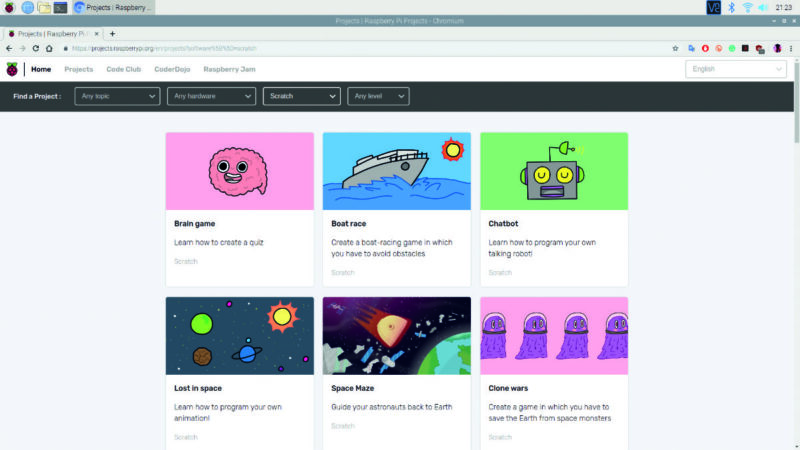The height and width of the screenshot is (450, 800).
Task: Open the Boat race ship thumbnail
Action: [396, 171]
